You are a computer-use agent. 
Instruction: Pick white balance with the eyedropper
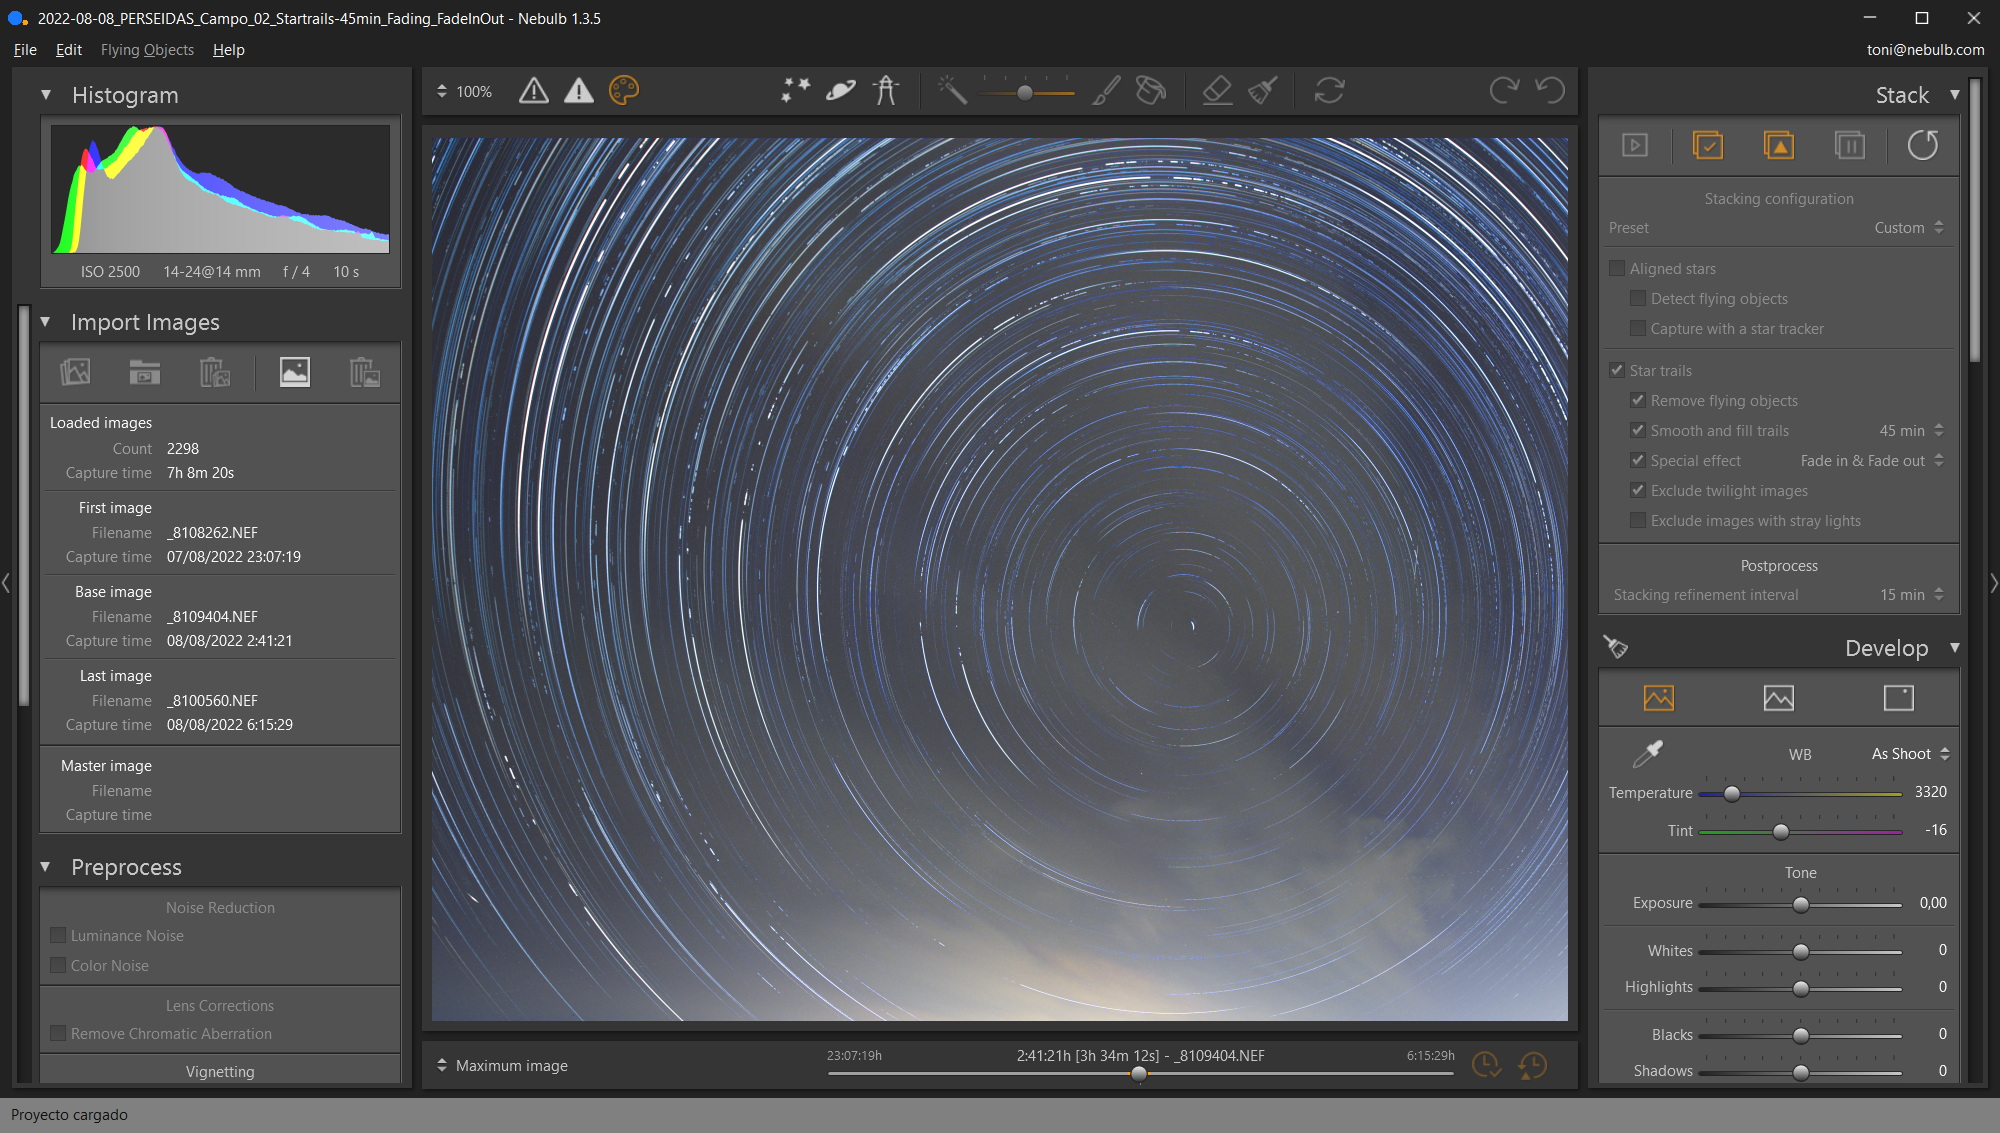click(x=1646, y=754)
